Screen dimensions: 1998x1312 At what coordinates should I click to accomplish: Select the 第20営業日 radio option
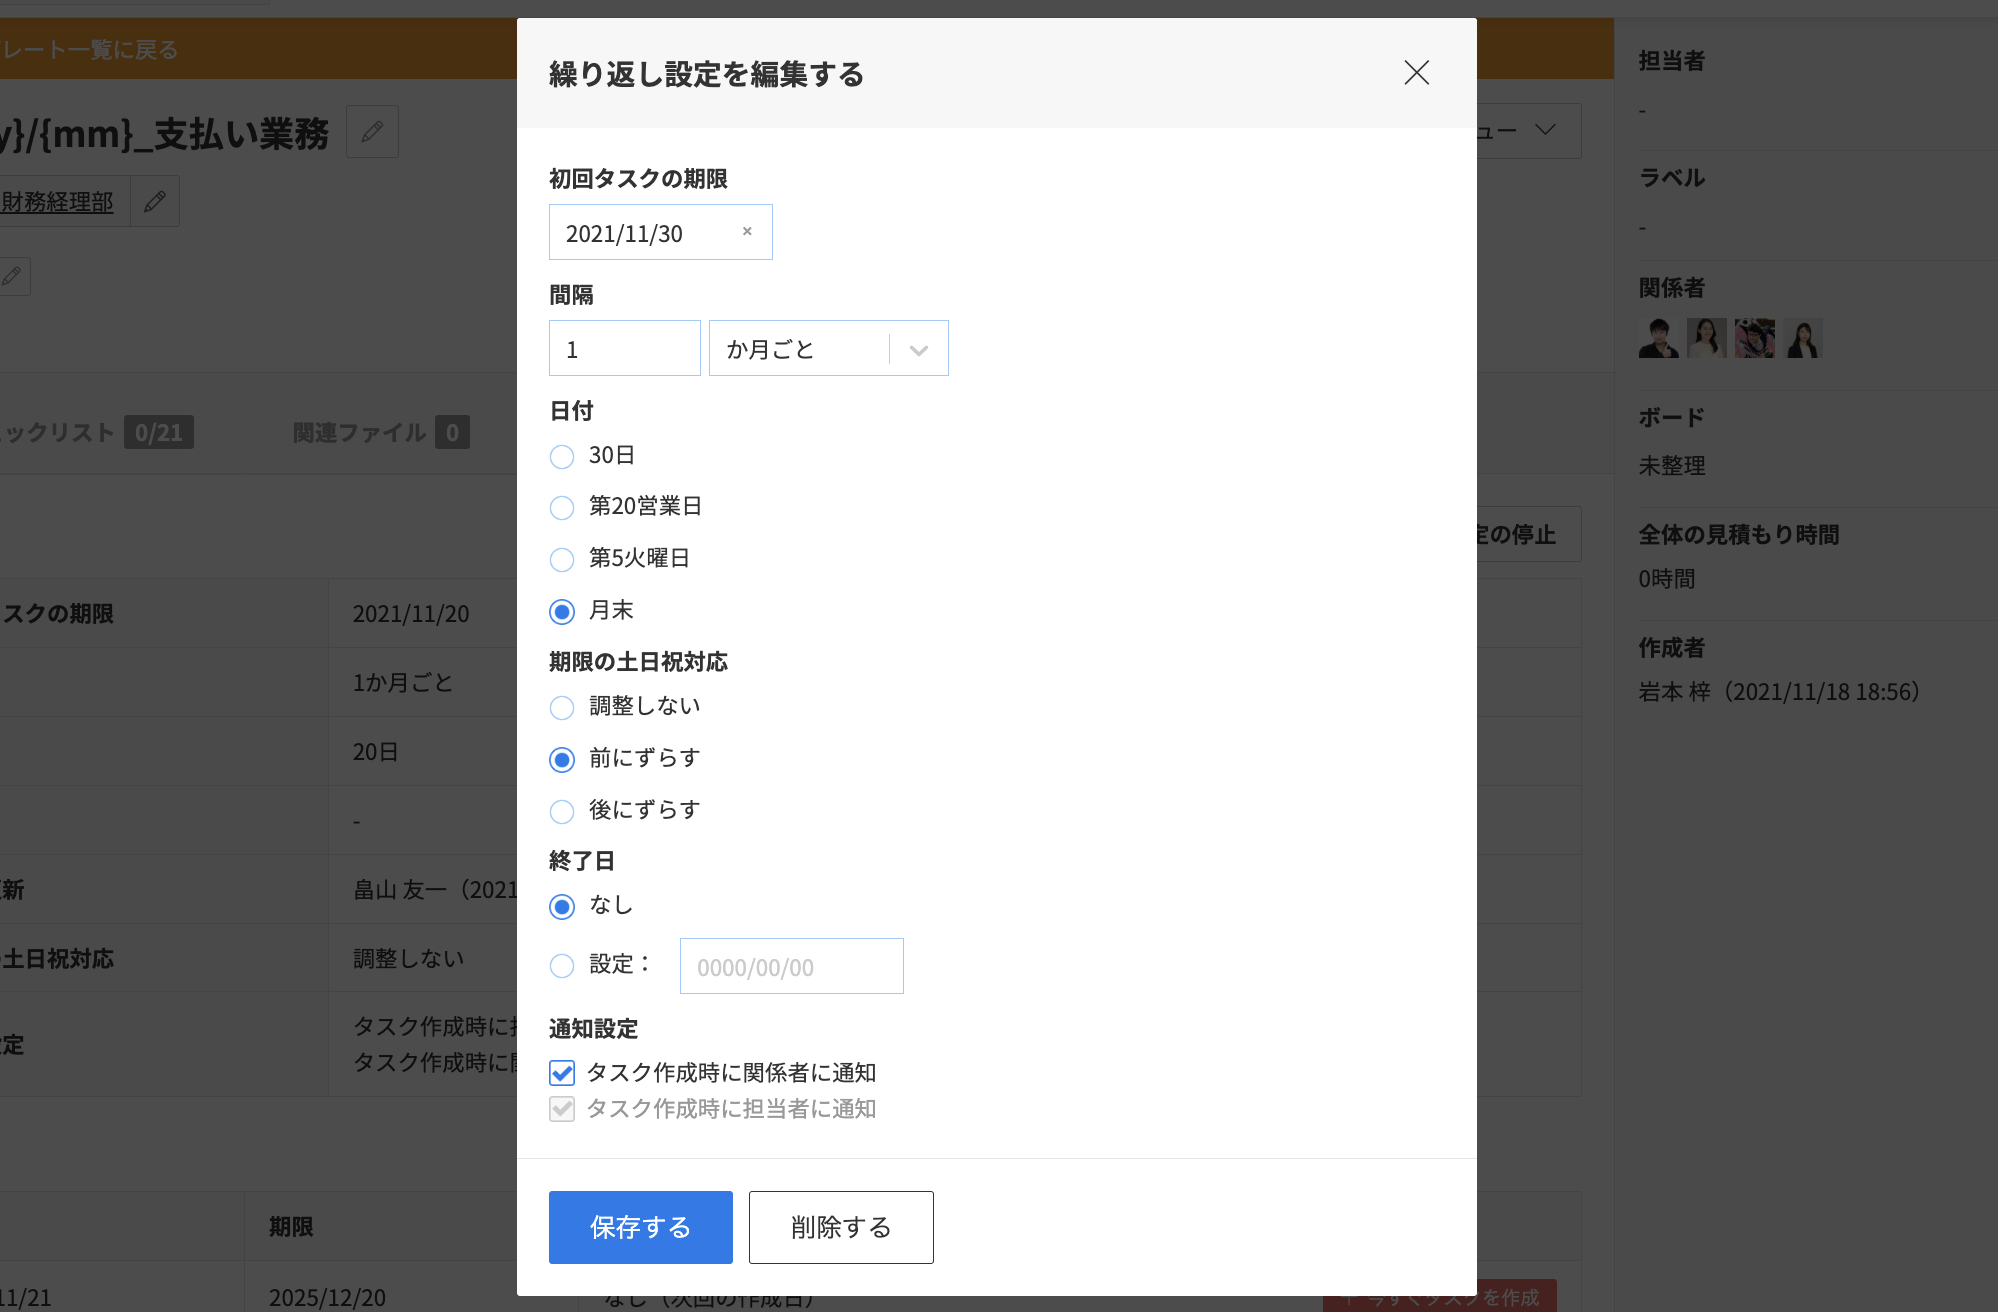[x=562, y=507]
